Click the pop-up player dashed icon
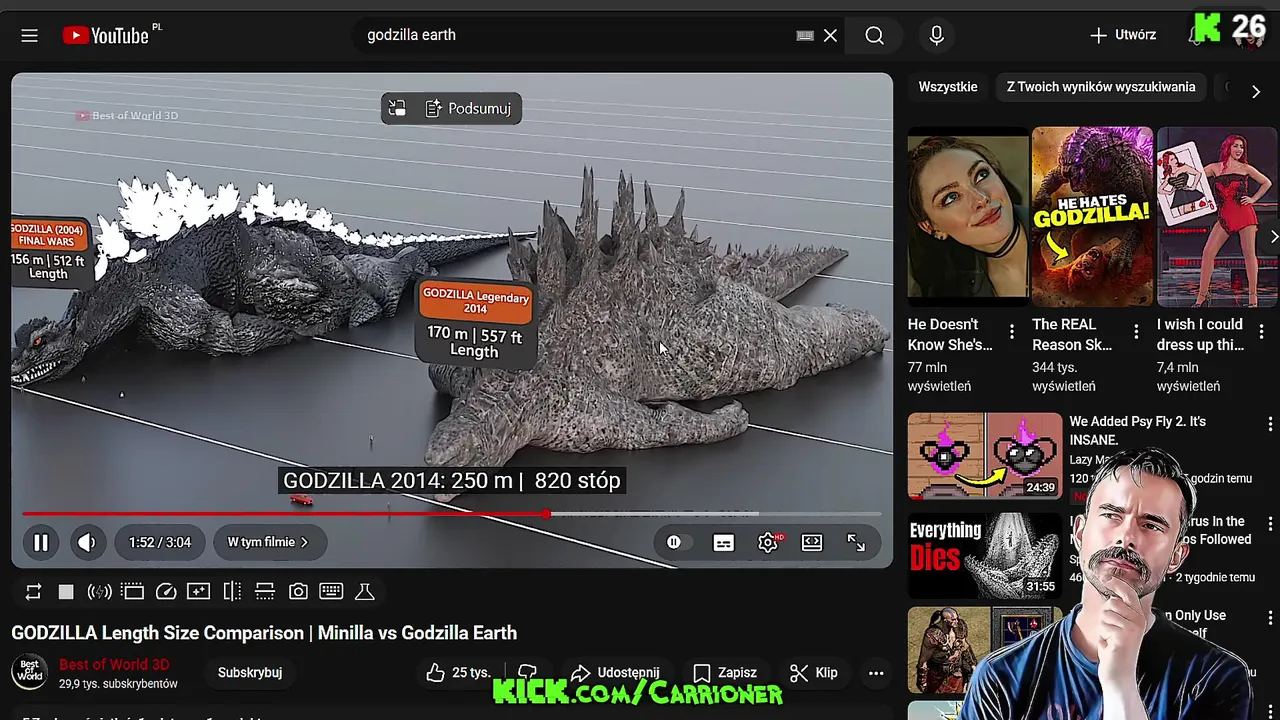This screenshot has height=720, width=1280. pos(265,592)
